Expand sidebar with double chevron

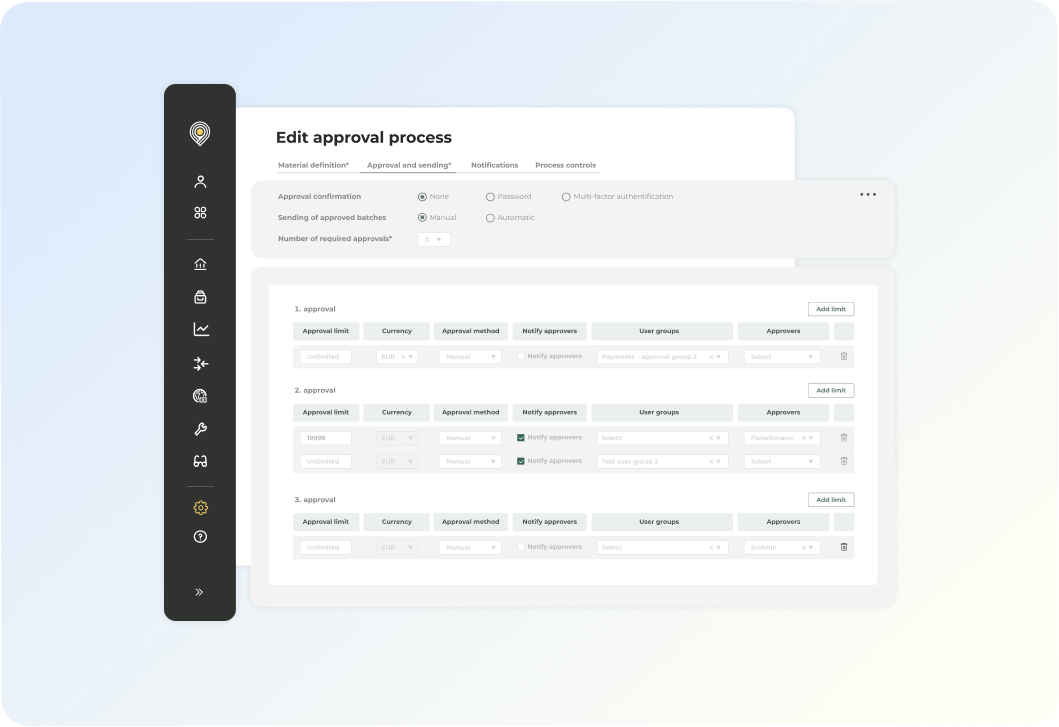(199, 592)
